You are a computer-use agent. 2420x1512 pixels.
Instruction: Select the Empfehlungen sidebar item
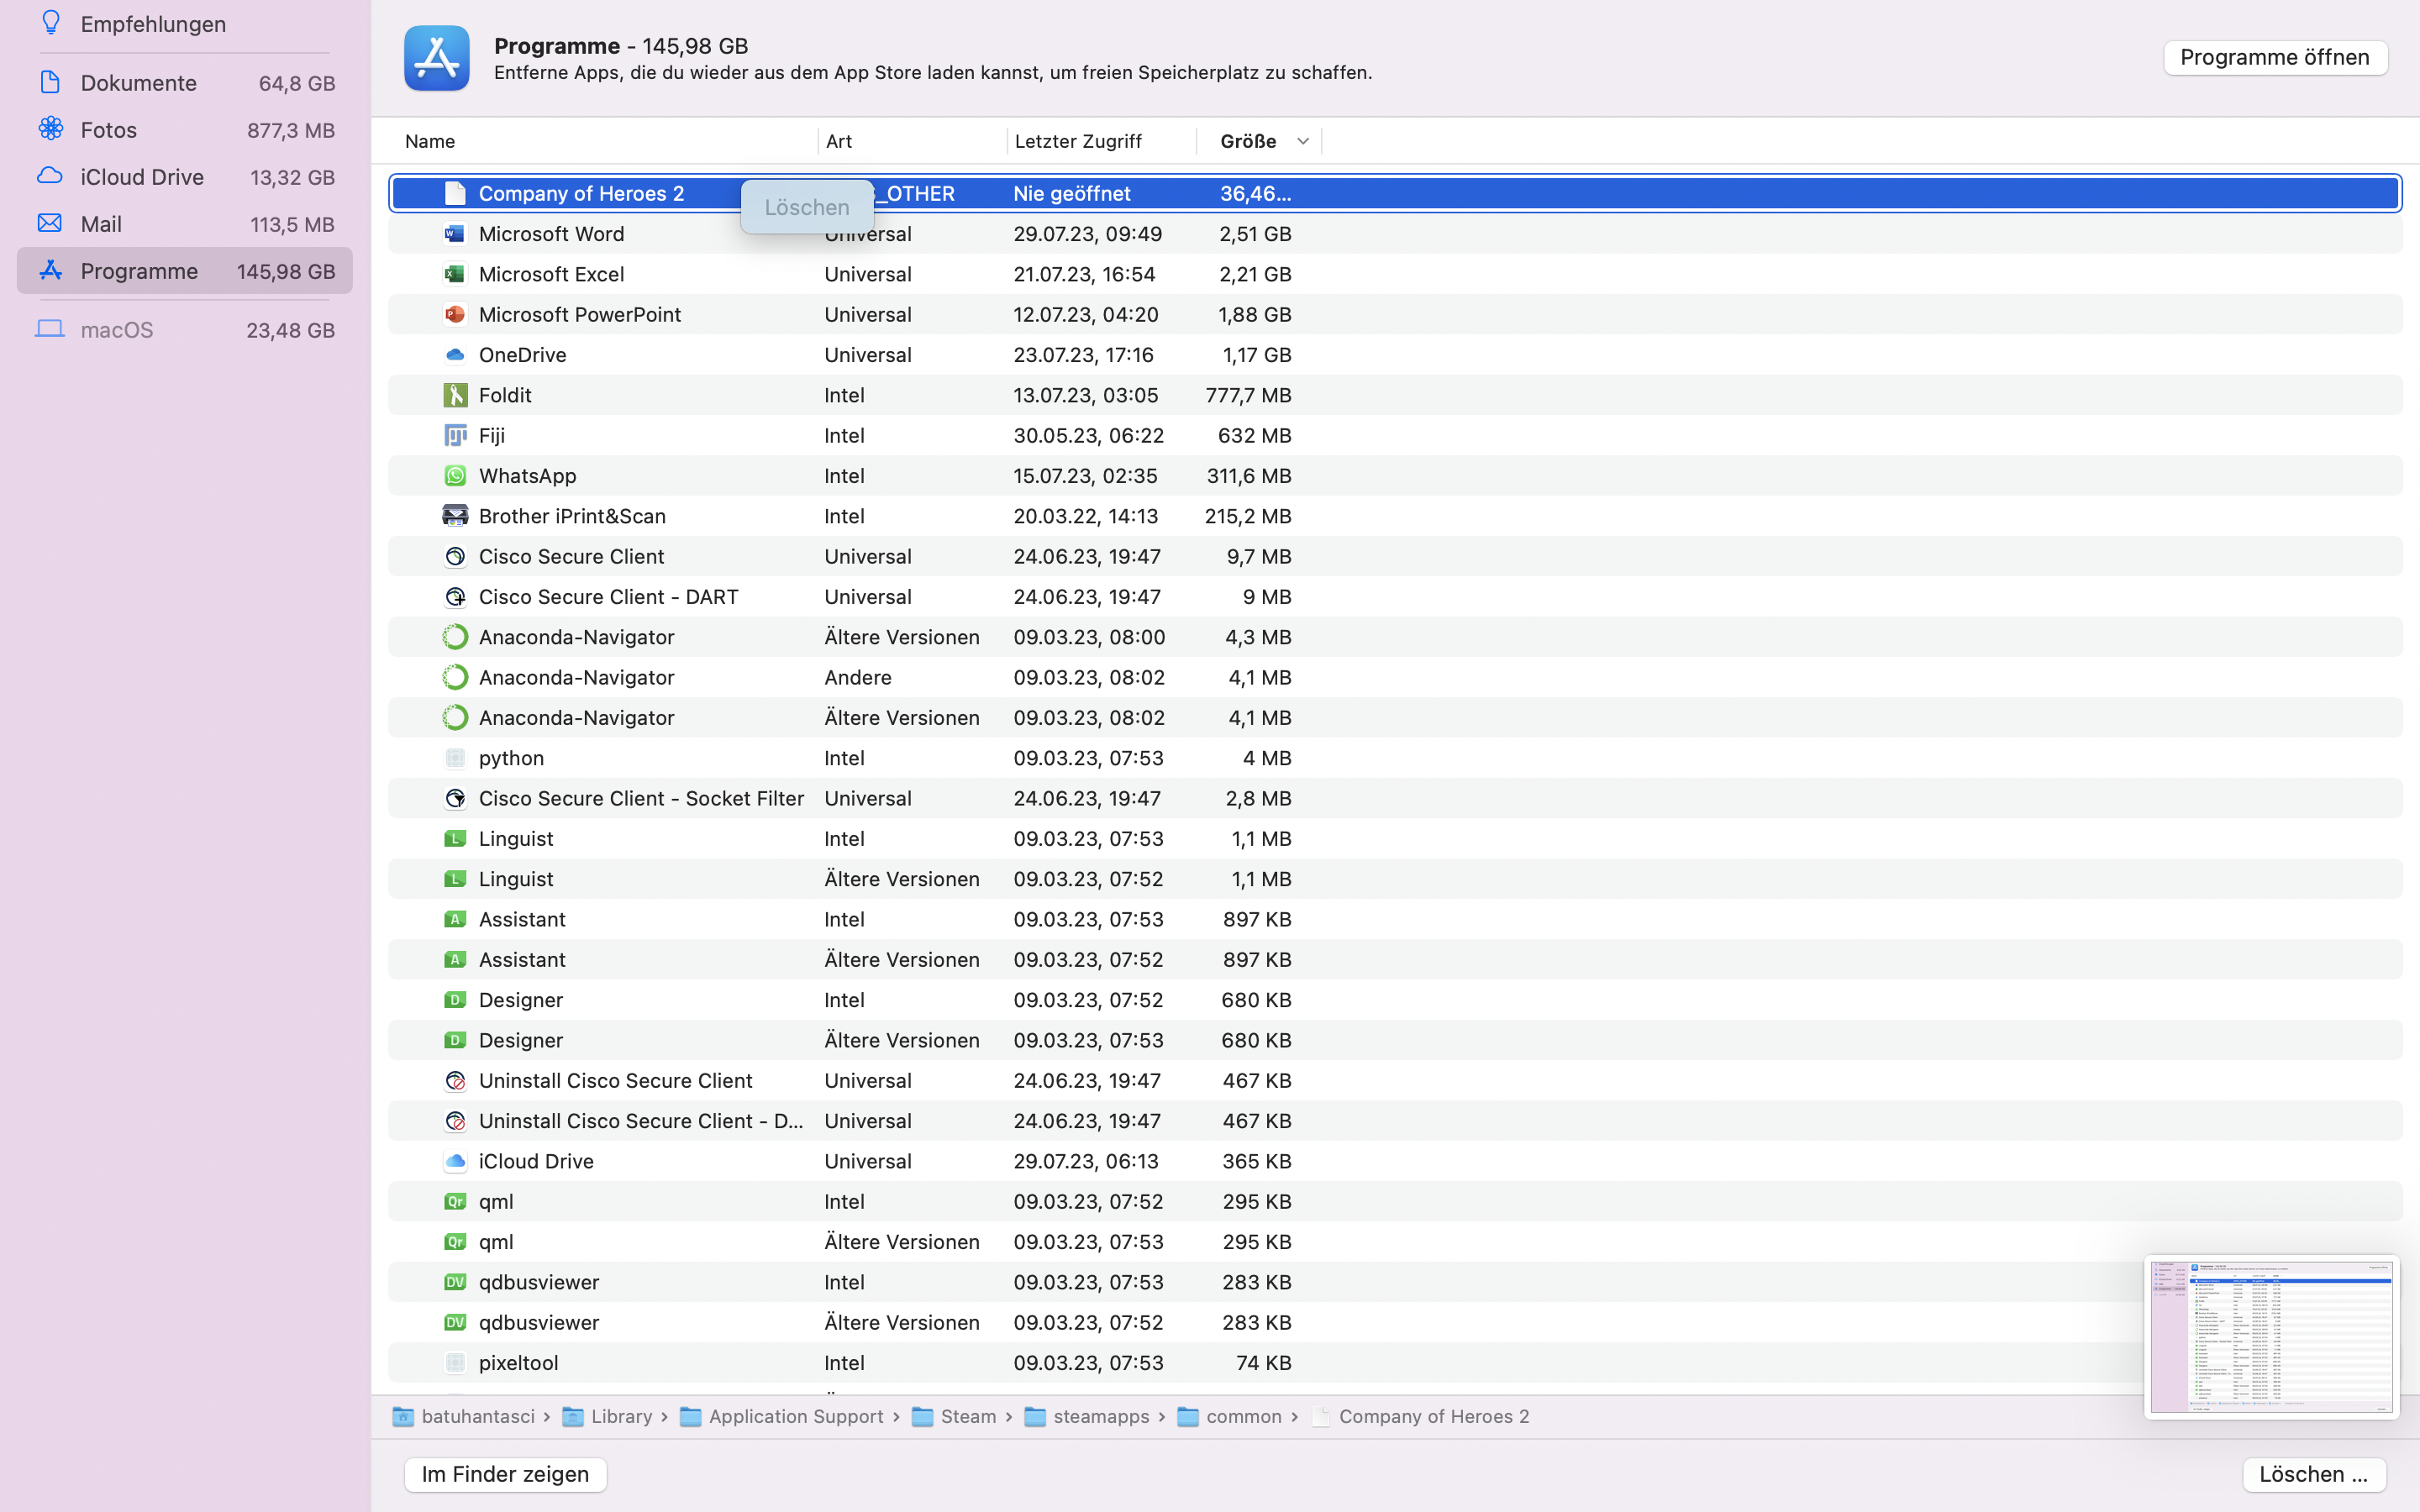tap(153, 24)
